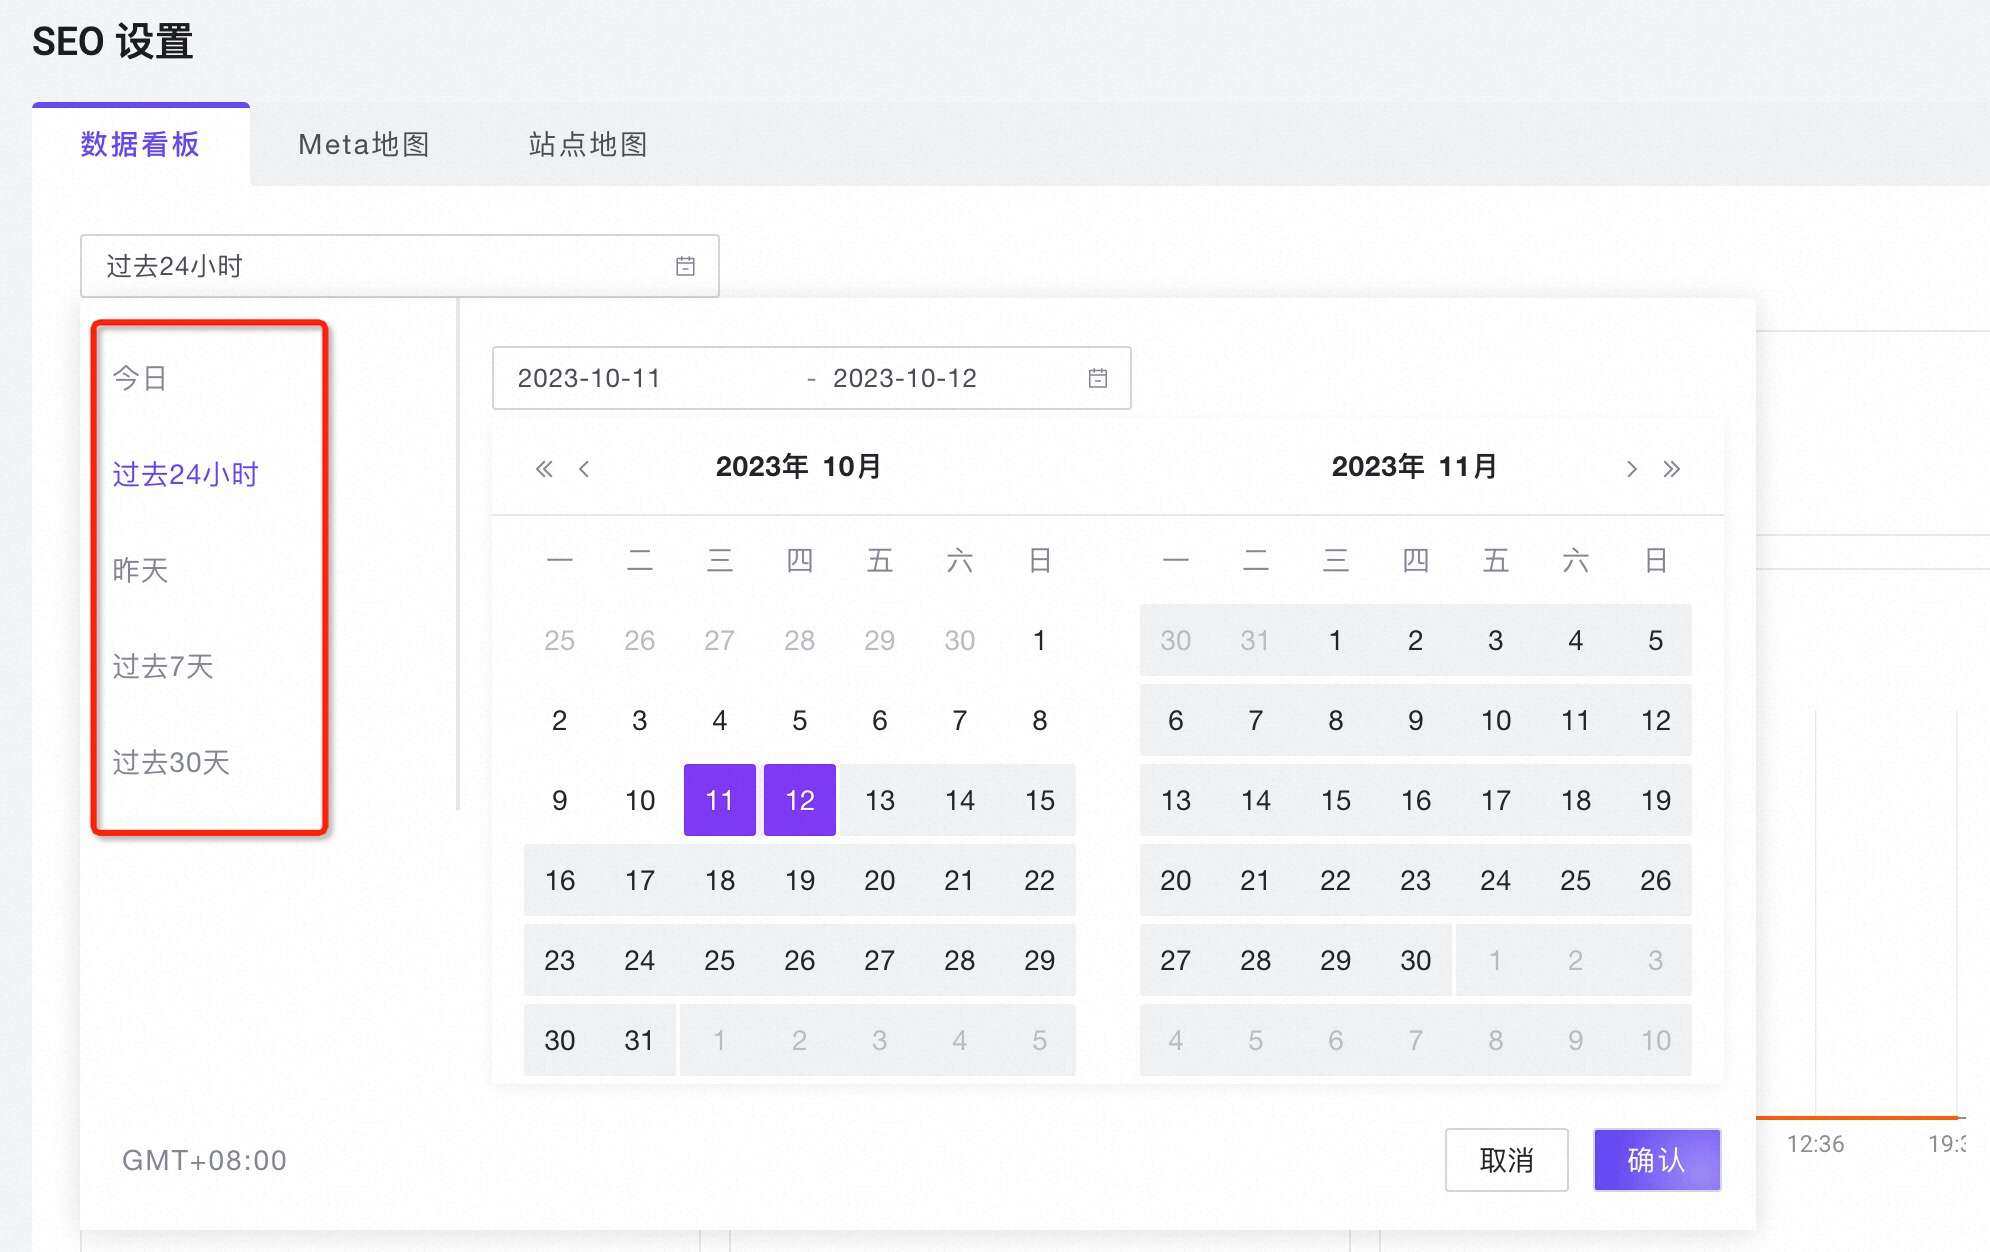Viewport: 1990px width, 1252px height.
Task: Click end date field 2023-10-12
Action: [x=904, y=378]
